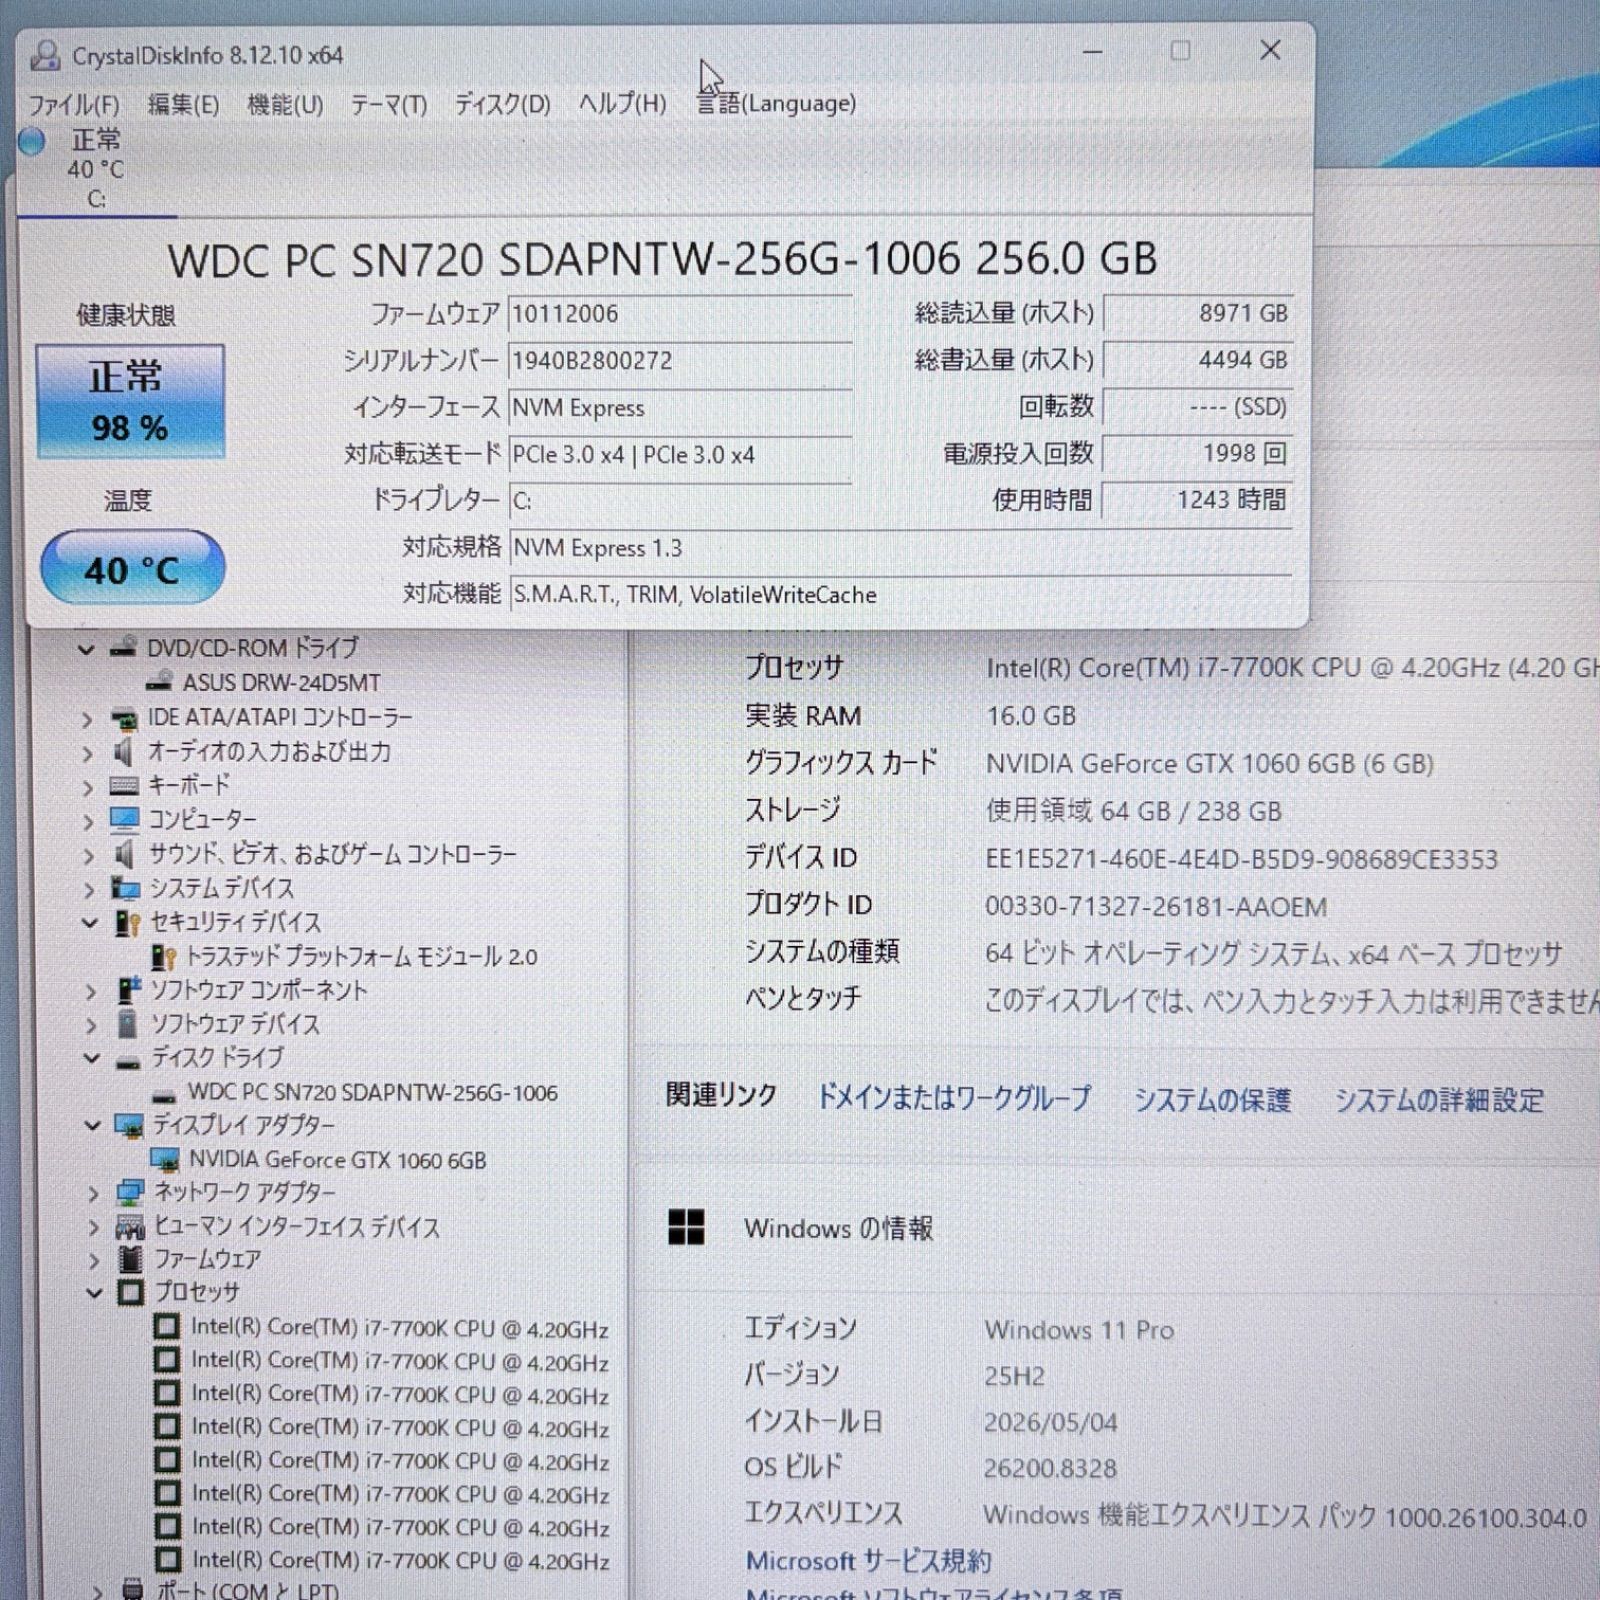Expand the オーディオの入力および出力 node

pyautogui.click(x=88, y=753)
